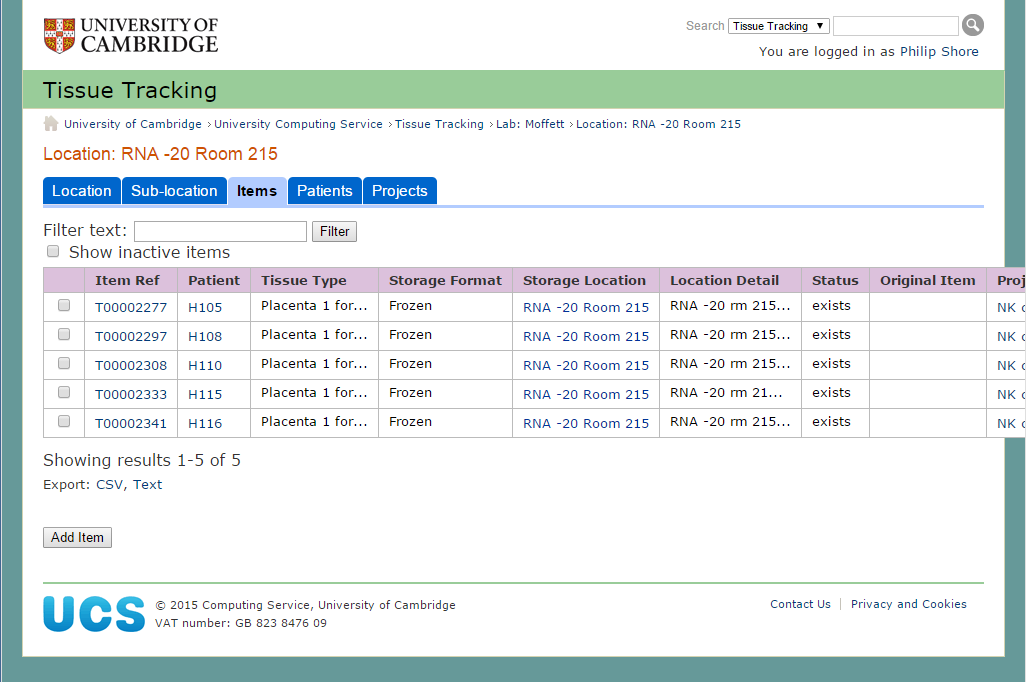Image resolution: width=1026 pixels, height=682 pixels.
Task: Select the Items tab
Action: click(x=257, y=191)
